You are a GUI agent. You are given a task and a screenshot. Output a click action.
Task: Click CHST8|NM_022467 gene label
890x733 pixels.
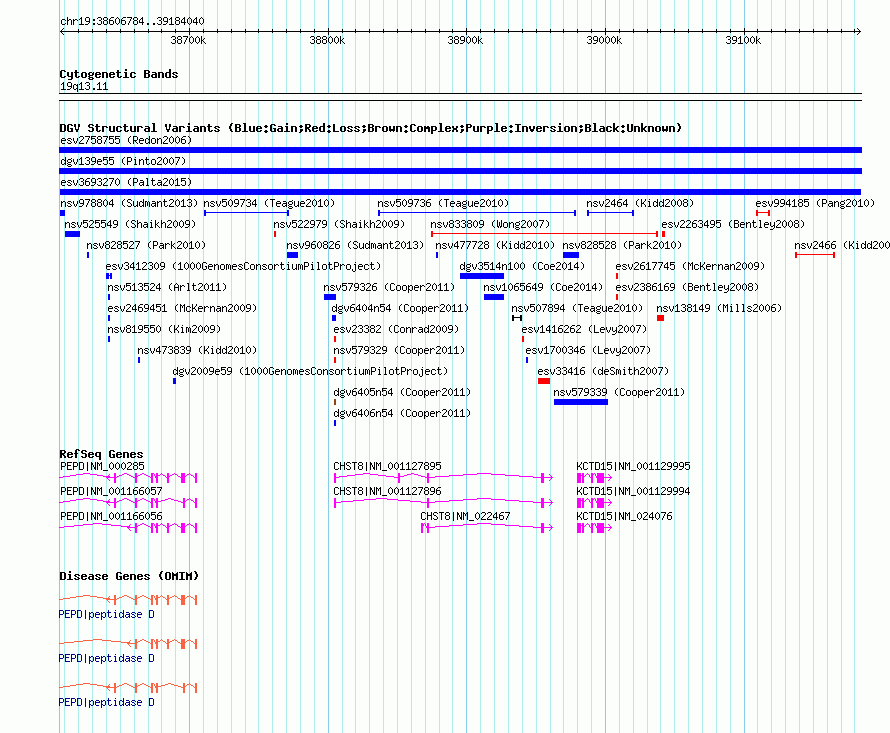[465, 516]
